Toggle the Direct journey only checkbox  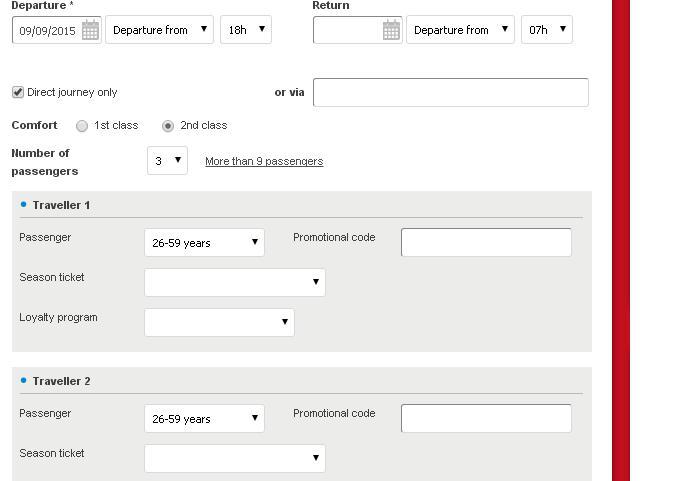coord(18,92)
